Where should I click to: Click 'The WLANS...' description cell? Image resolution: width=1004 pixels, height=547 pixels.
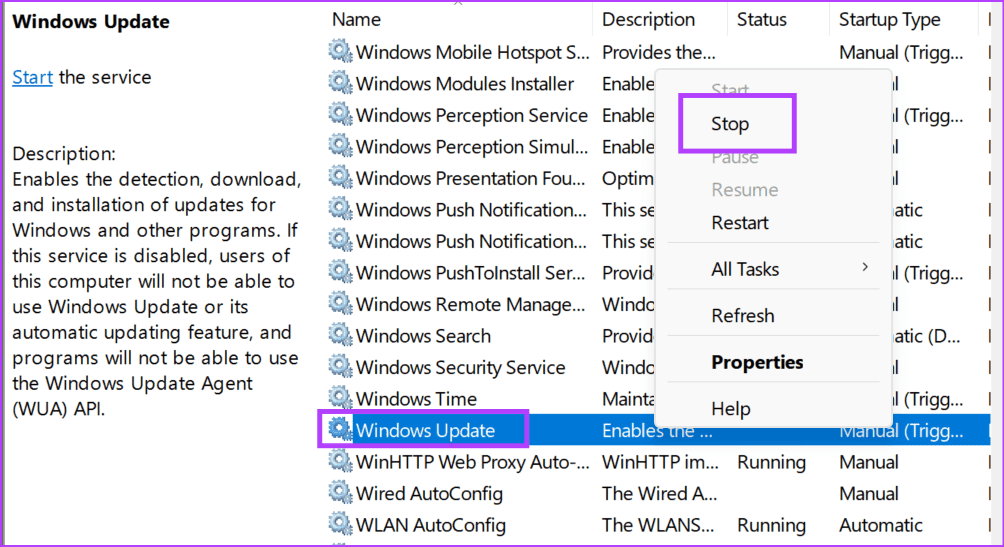[658, 525]
